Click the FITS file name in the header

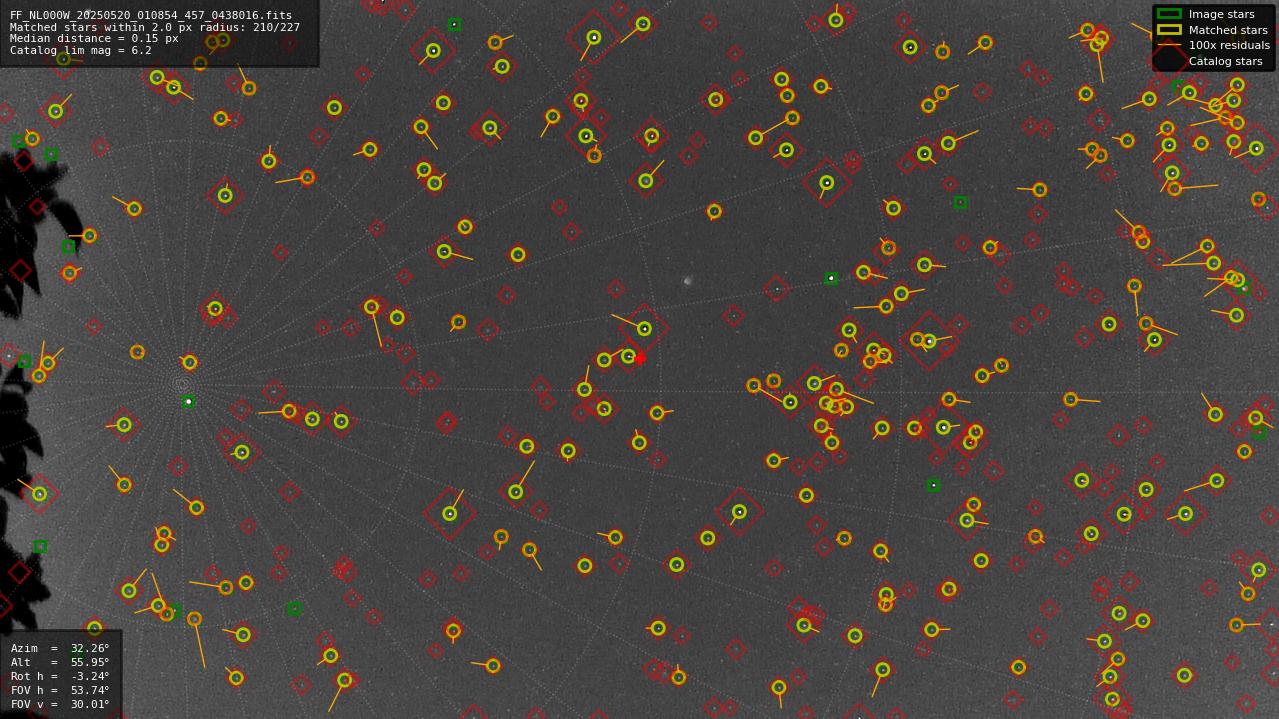(x=151, y=16)
